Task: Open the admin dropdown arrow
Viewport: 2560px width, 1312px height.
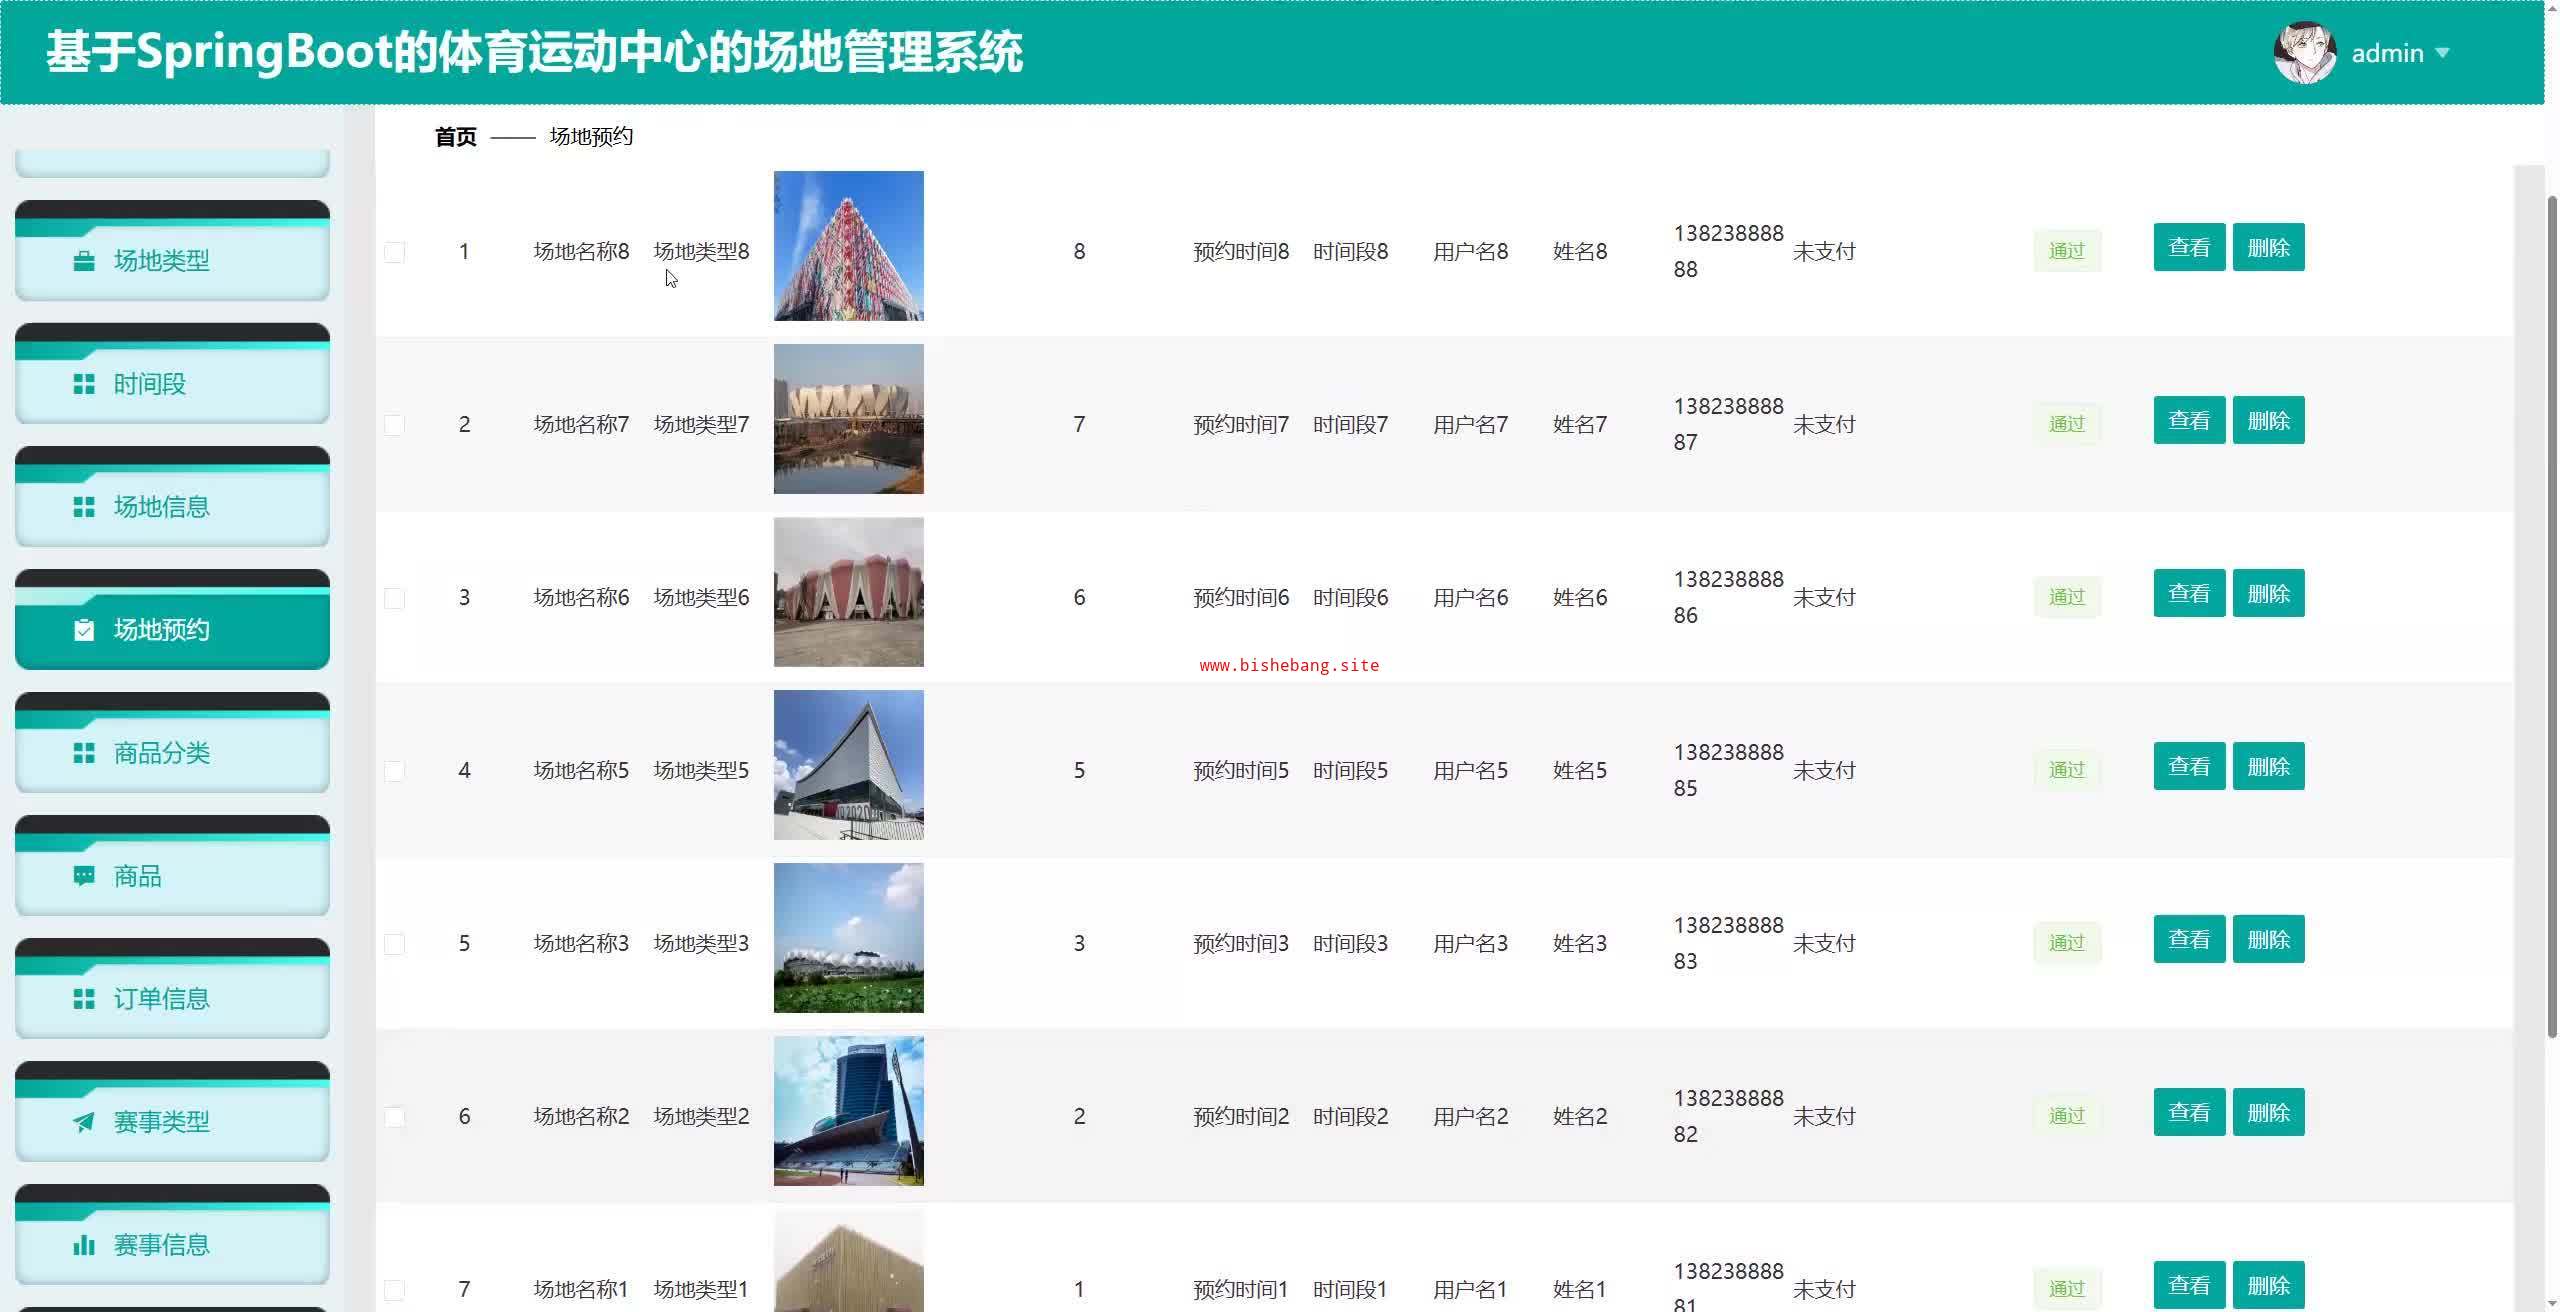Action: pos(2443,53)
